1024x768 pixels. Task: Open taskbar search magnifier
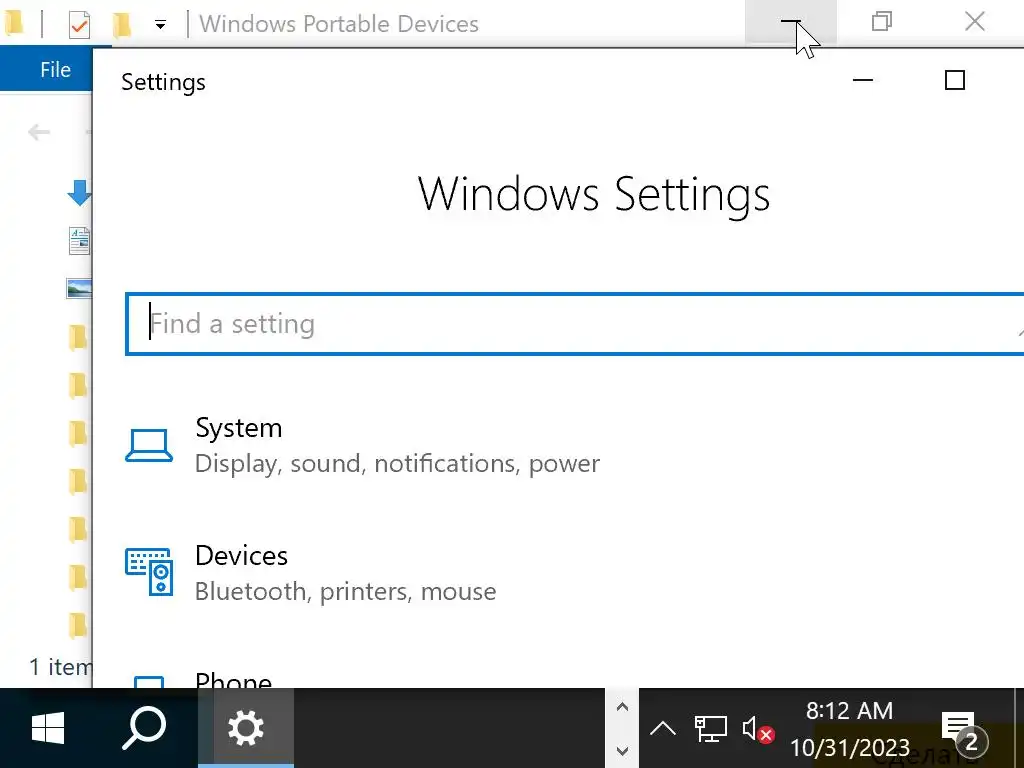pyautogui.click(x=144, y=728)
